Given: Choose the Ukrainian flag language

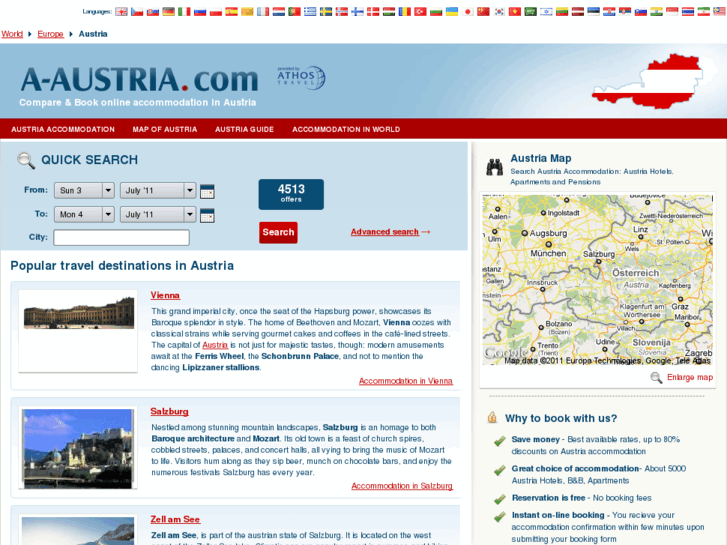Looking at the screenshot, I should (452, 12).
